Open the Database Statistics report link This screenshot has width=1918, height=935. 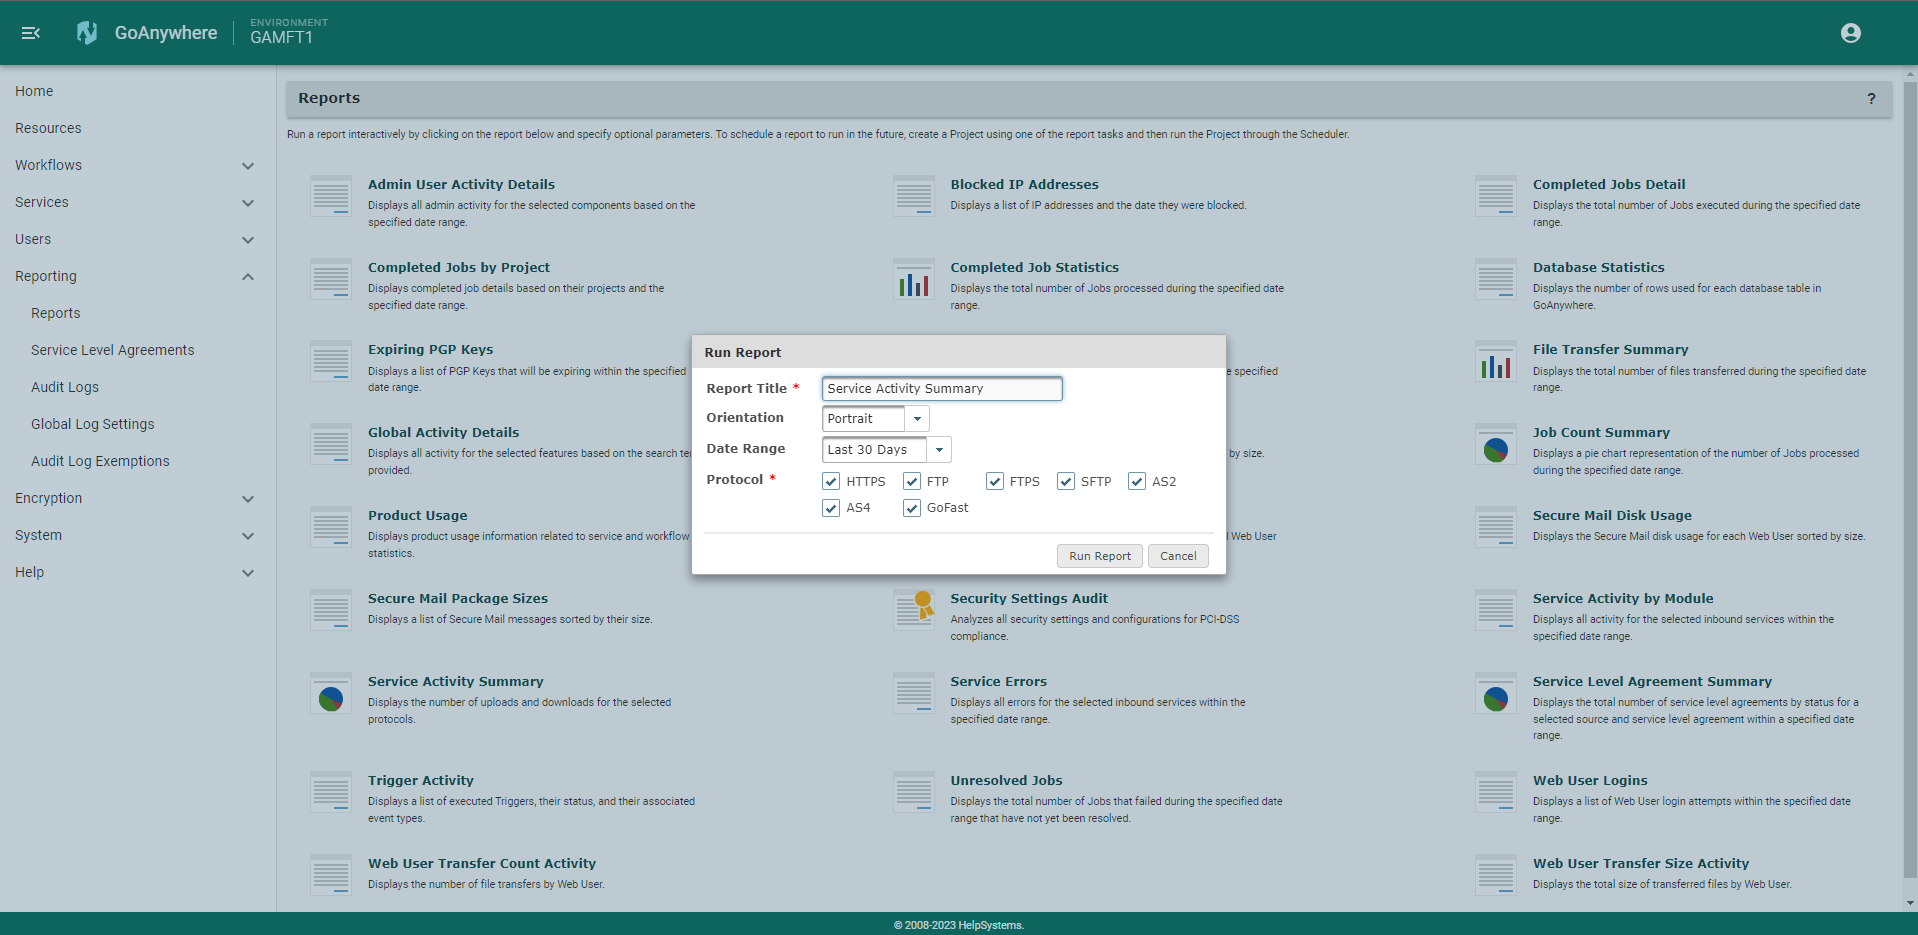pos(1598,268)
